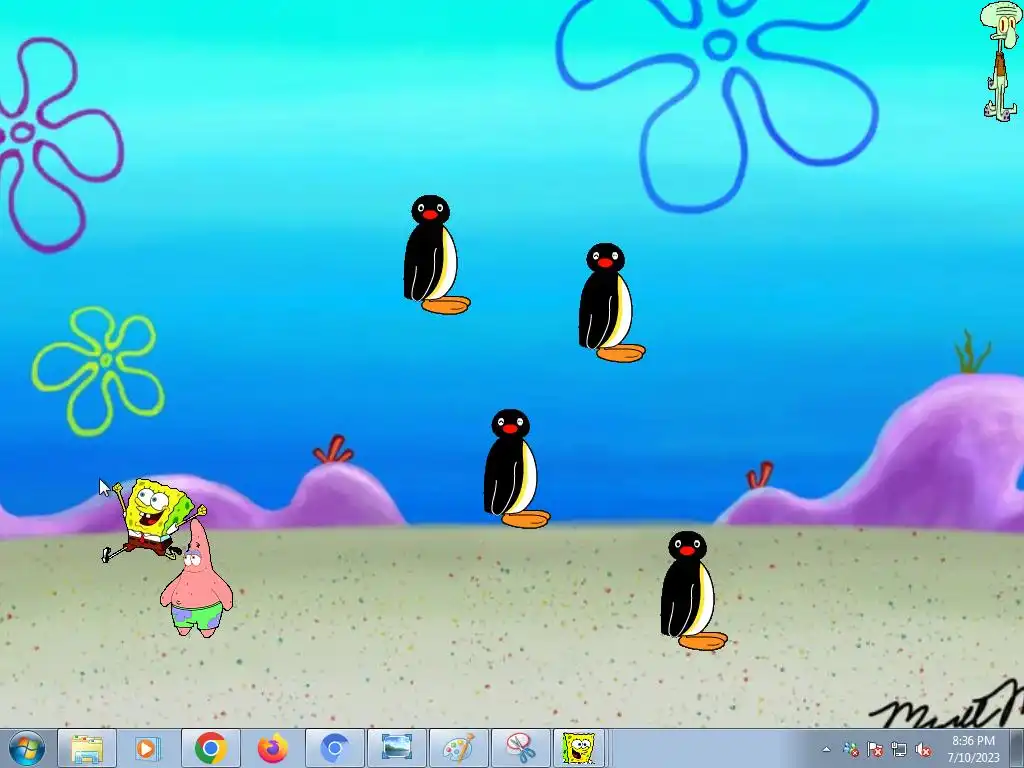The image size is (1024, 768).
Task: Open the blue Chromium browser icon
Action: pyautogui.click(x=334, y=748)
